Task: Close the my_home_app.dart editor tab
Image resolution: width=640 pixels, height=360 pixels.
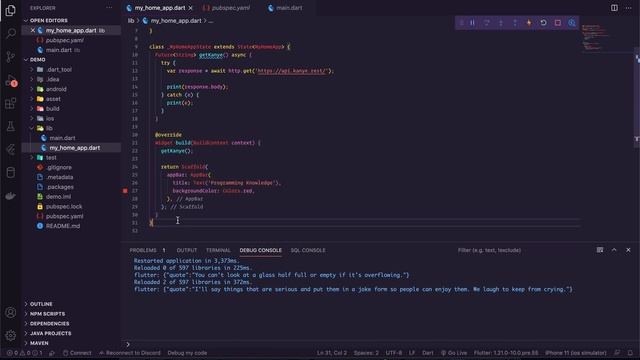Action: 191,8
